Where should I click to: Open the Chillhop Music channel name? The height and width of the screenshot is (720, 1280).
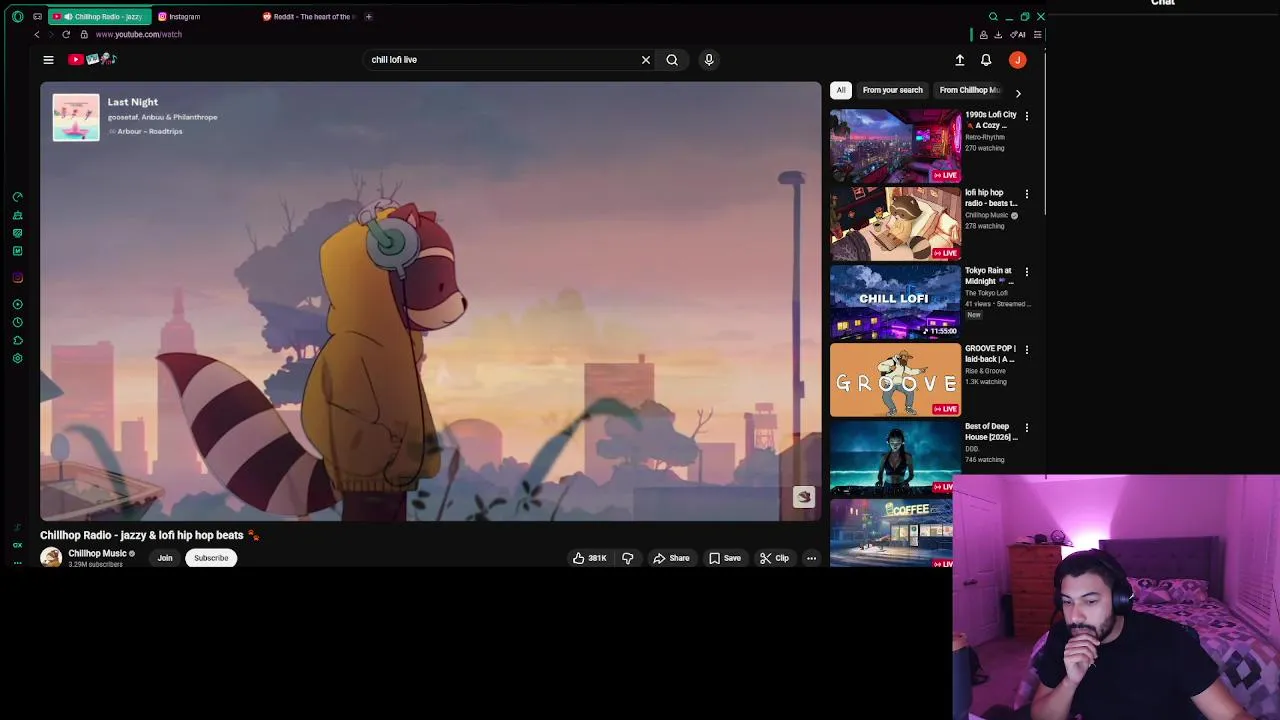[97, 554]
